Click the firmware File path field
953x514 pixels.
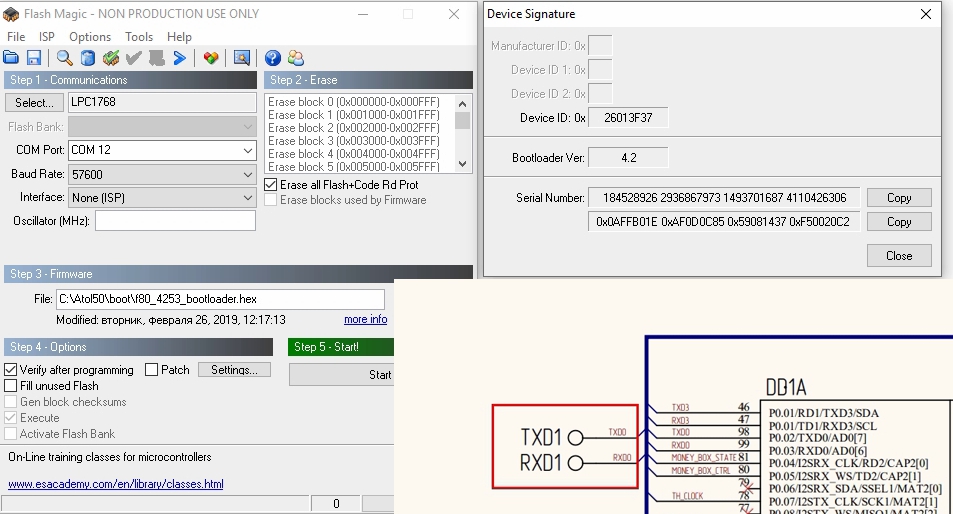[x=220, y=299]
